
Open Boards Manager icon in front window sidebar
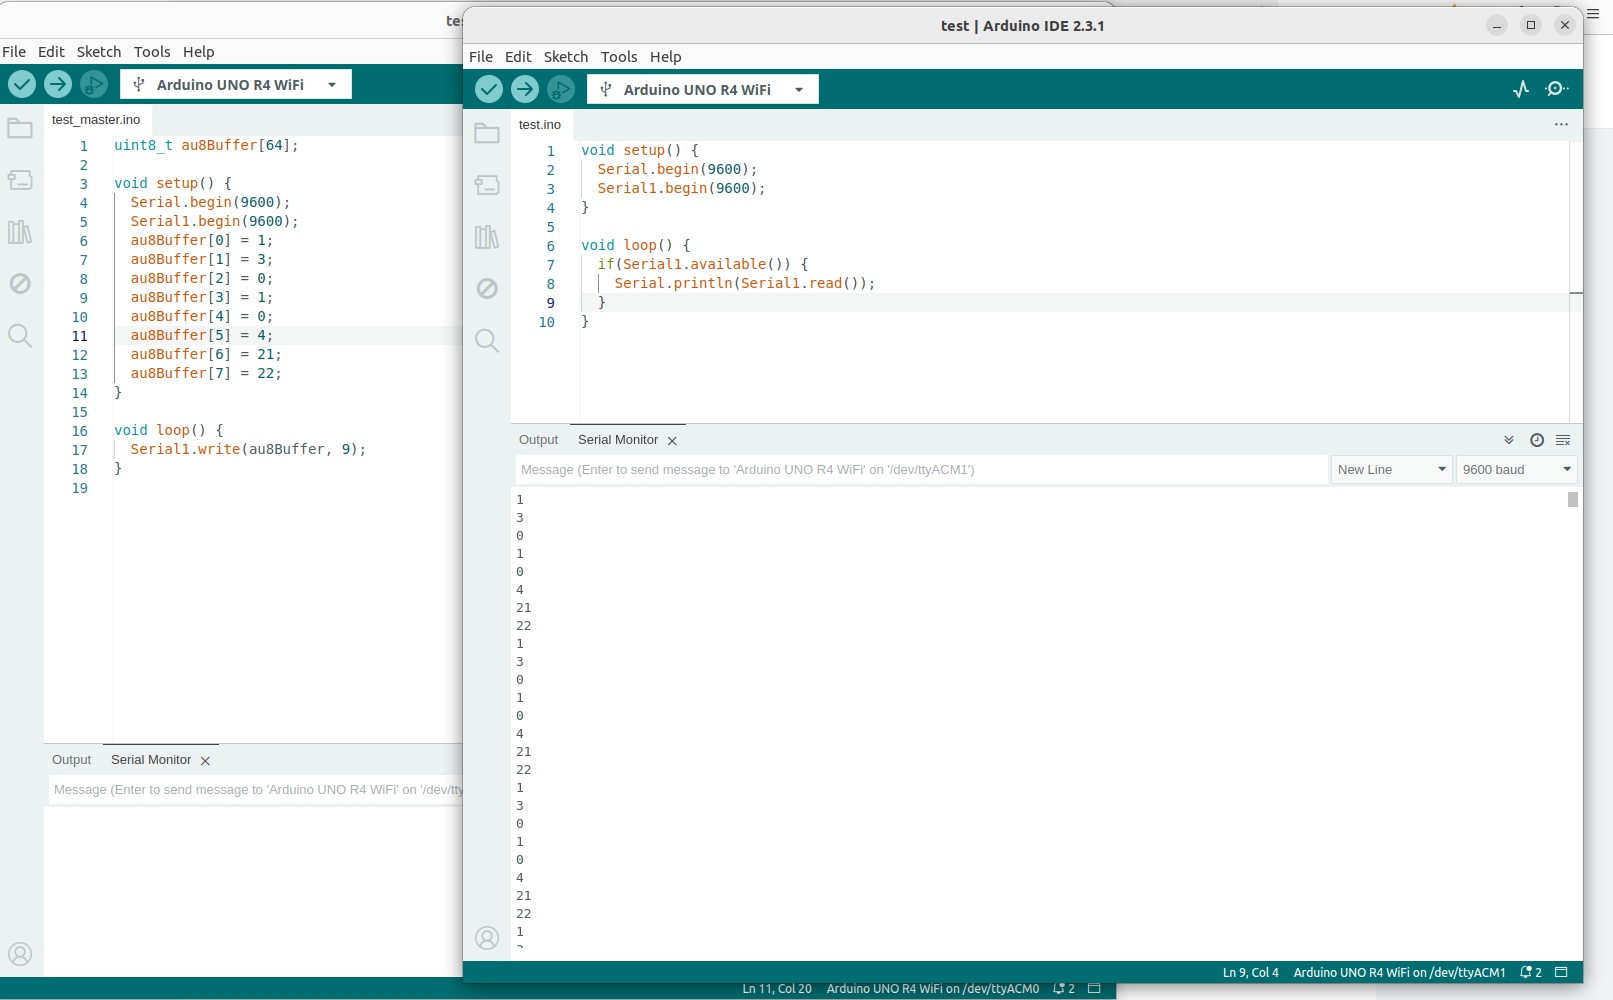pos(487,185)
